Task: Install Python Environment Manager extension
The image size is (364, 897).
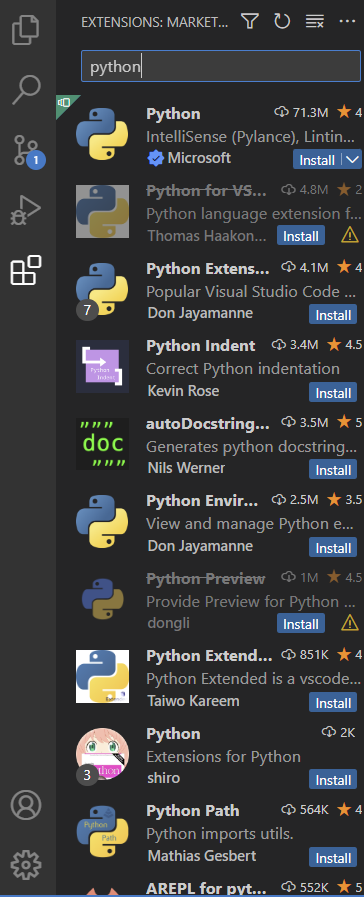Action: (333, 547)
